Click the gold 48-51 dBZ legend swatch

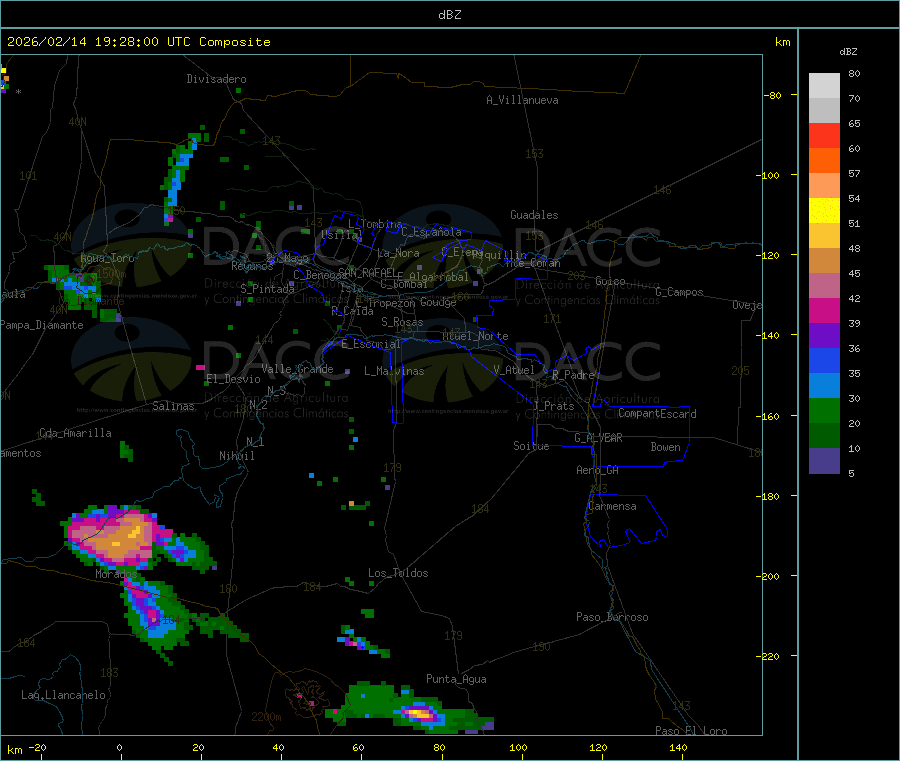pos(824,235)
